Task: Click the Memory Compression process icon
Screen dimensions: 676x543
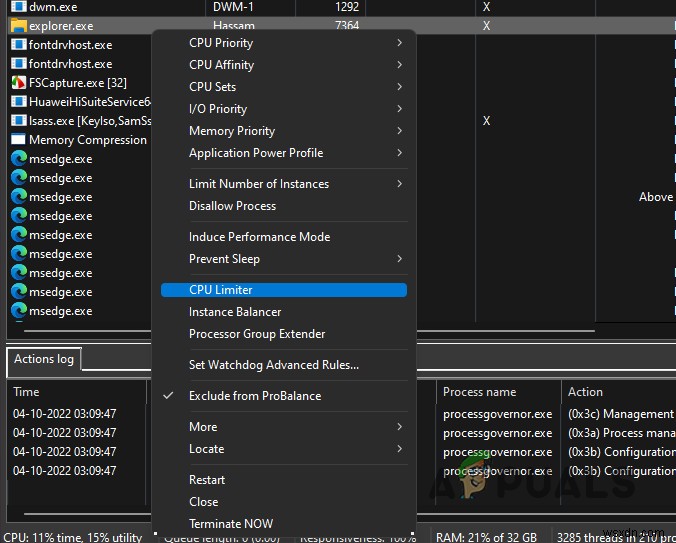Action: (x=19, y=139)
